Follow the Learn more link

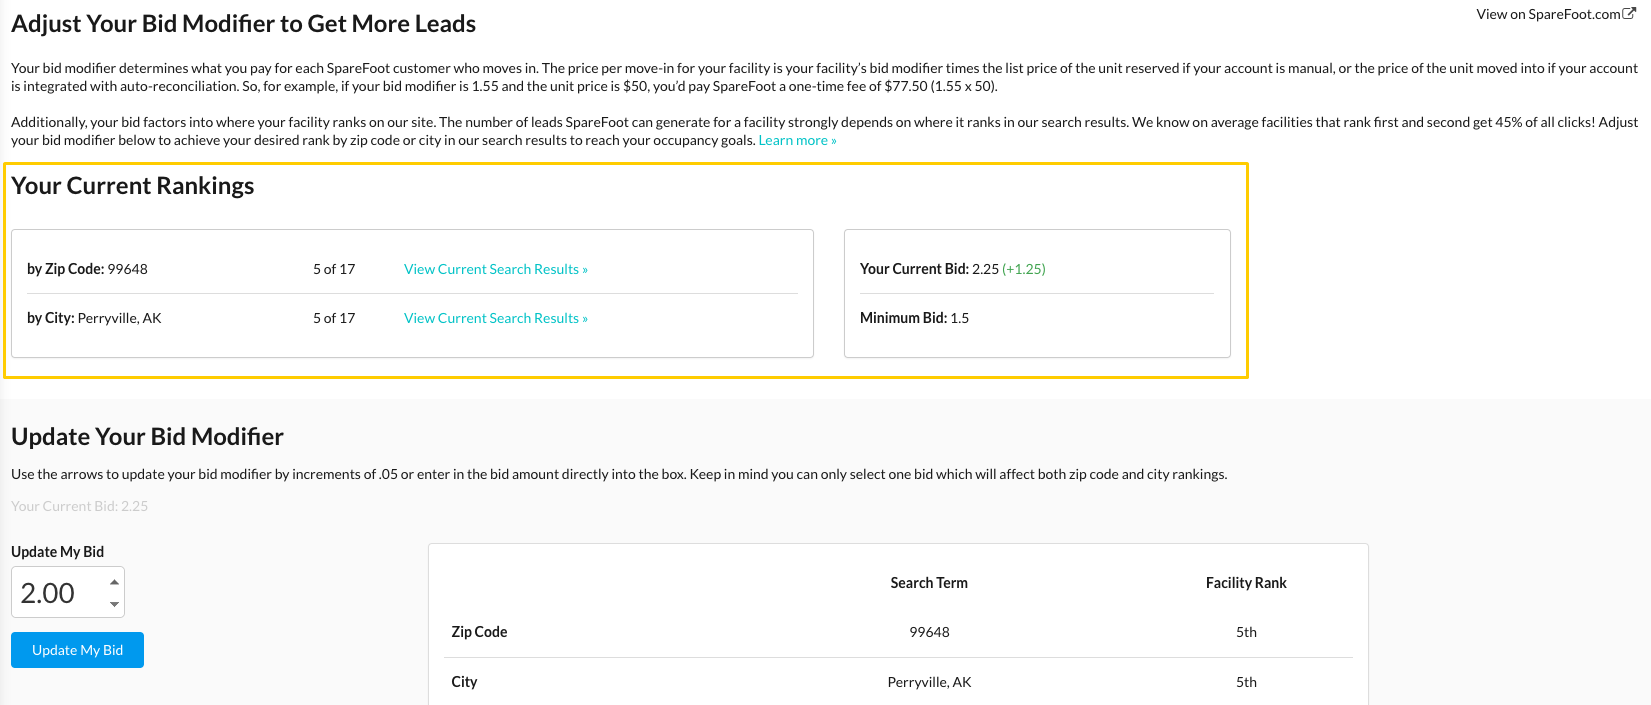pyautogui.click(x=797, y=140)
